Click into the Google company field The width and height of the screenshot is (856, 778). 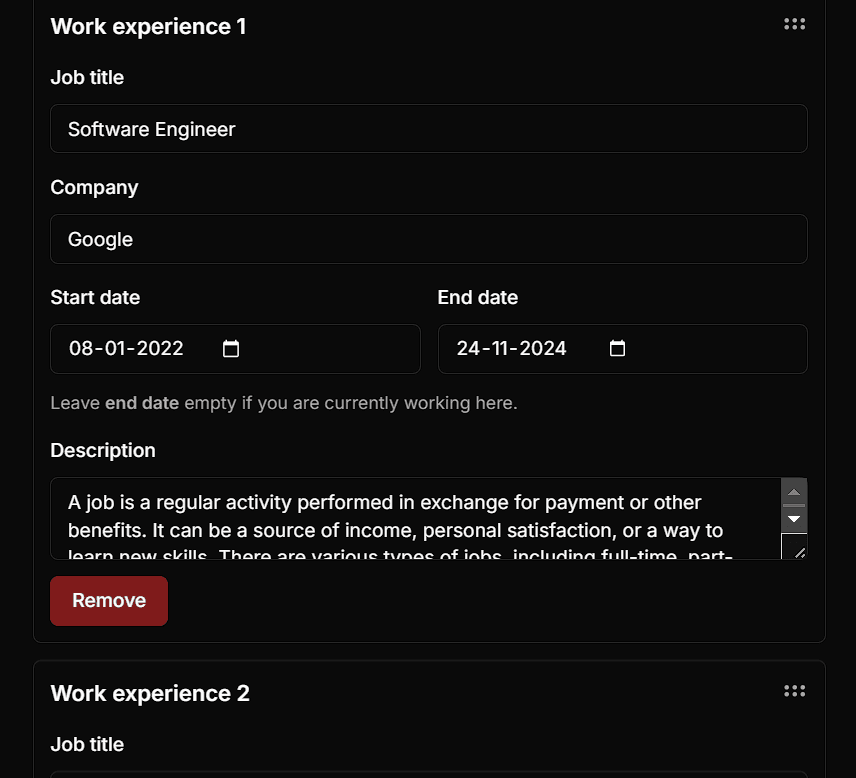[x=428, y=239]
